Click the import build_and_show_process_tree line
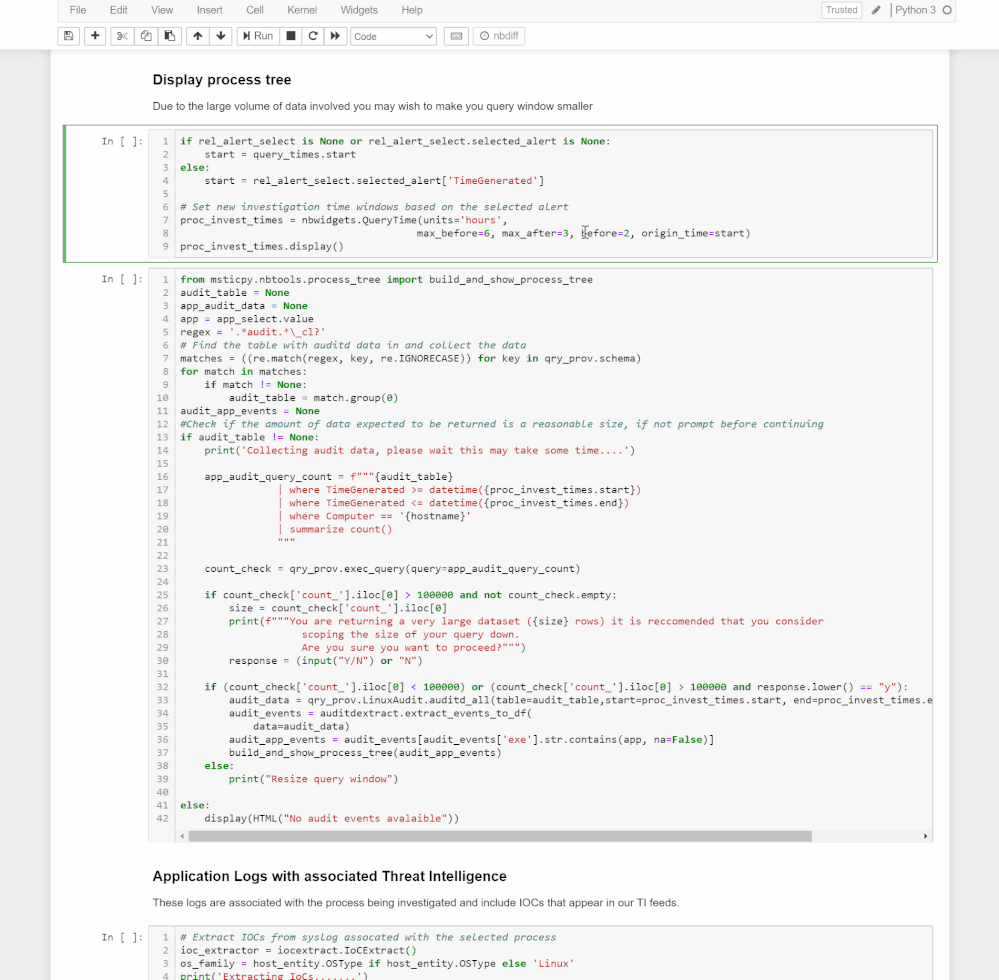Image resolution: width=999 pixels, height=980 pixels. [x=386, y=280]
